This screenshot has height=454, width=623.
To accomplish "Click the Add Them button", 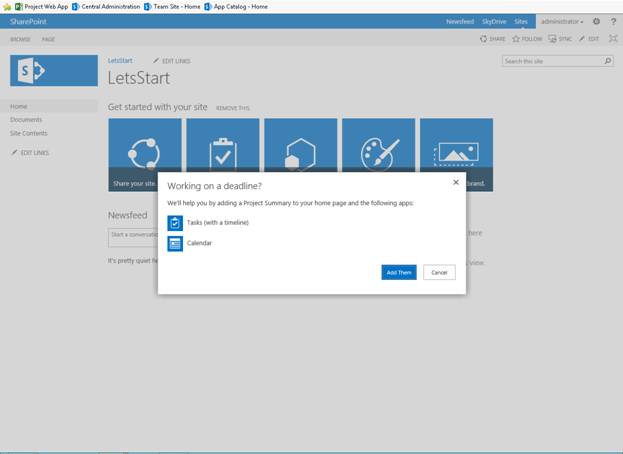I will (x=399, y=272).
